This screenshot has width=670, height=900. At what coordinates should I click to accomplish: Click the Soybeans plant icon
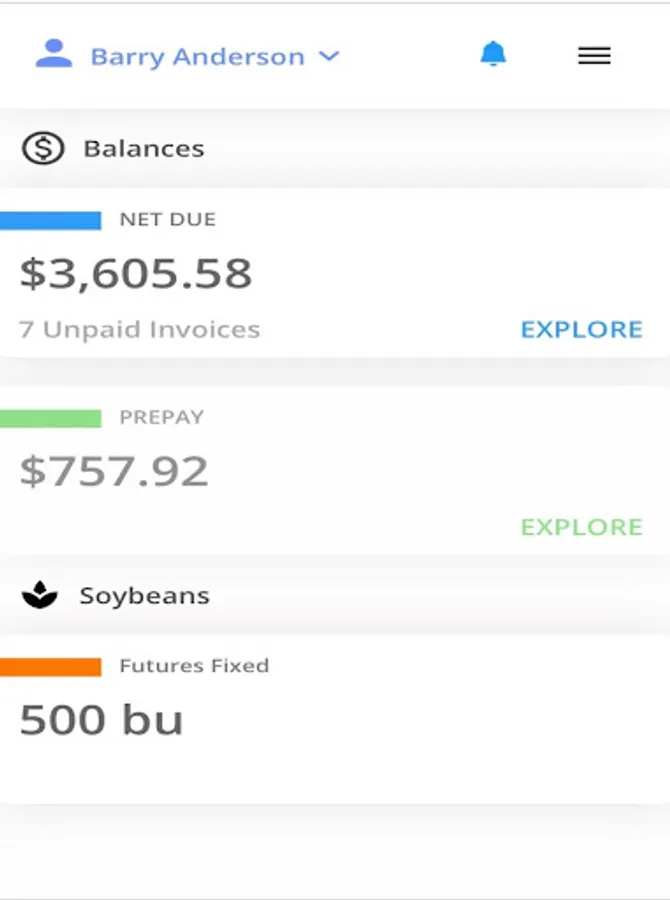(40, 595)
